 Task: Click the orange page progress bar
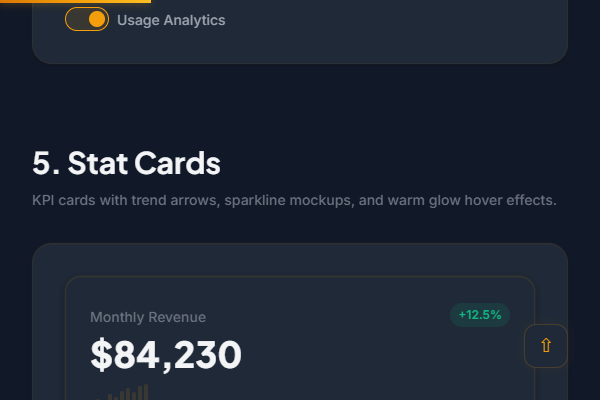(x=75, y=2)
